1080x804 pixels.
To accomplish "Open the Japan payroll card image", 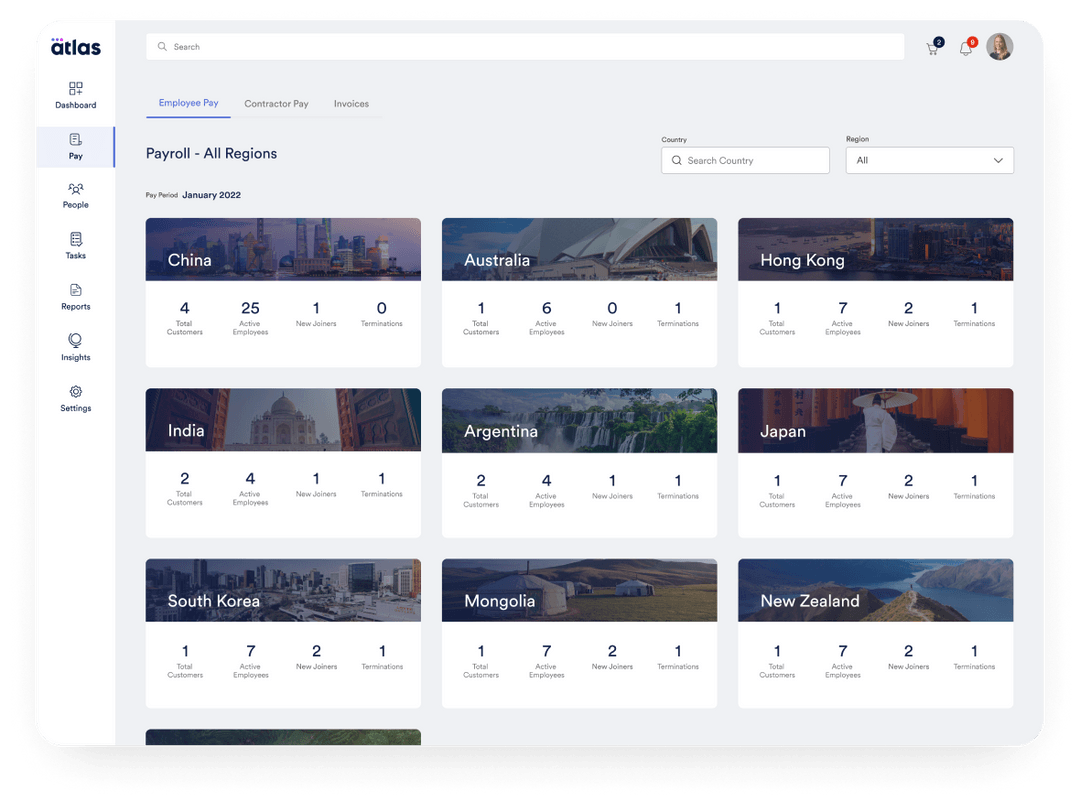I will tap(875, 420).
